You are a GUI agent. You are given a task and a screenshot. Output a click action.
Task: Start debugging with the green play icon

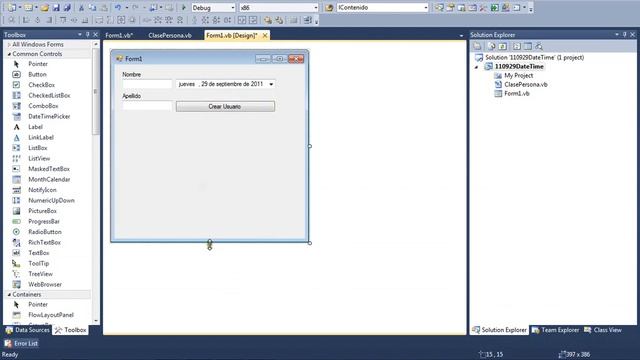pyautogui.click(x=184, y=8)
